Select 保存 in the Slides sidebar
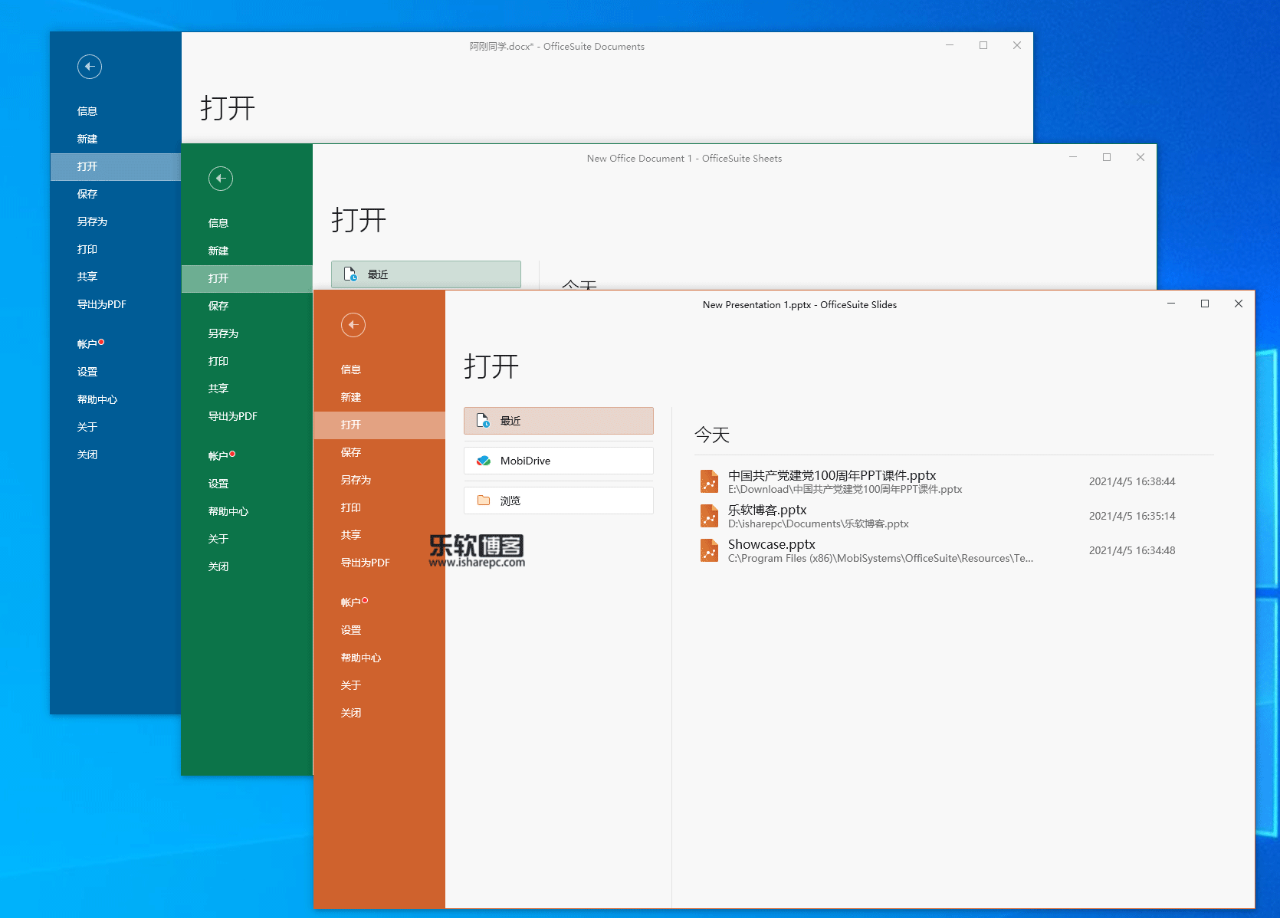Image resolution: width=1280 pixels, height=918 pixels. tap(351, 452)
